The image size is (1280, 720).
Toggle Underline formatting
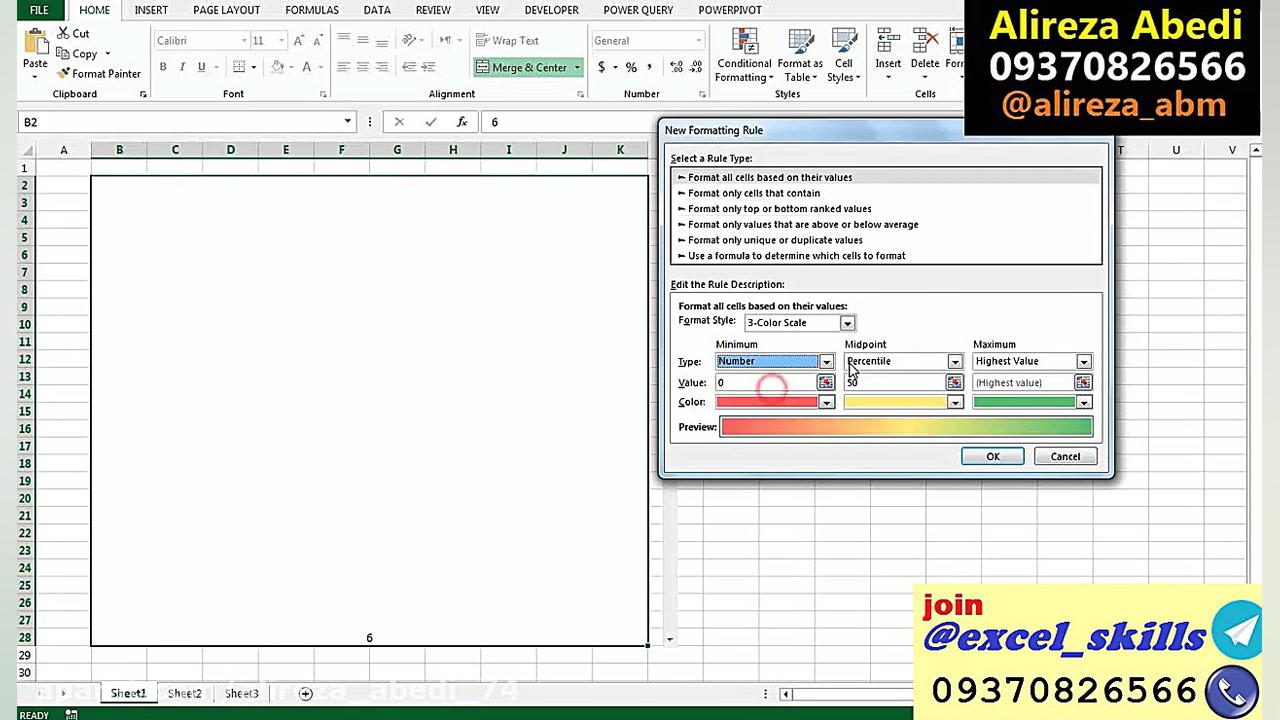[x=201, y=67]
